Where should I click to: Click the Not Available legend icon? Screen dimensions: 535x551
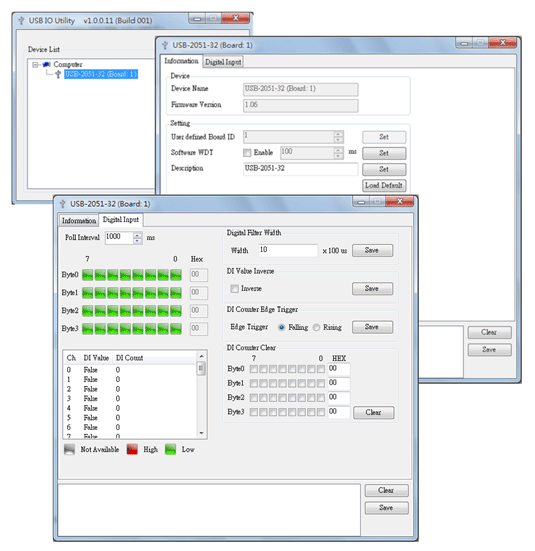click(x=70, y=450)
